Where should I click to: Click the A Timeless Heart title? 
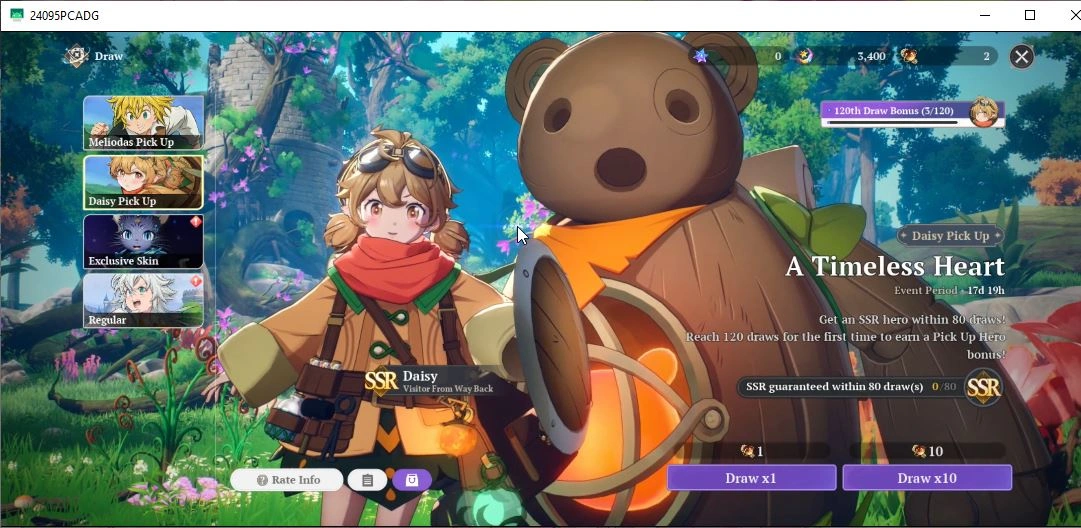click(x=895, y=266)
